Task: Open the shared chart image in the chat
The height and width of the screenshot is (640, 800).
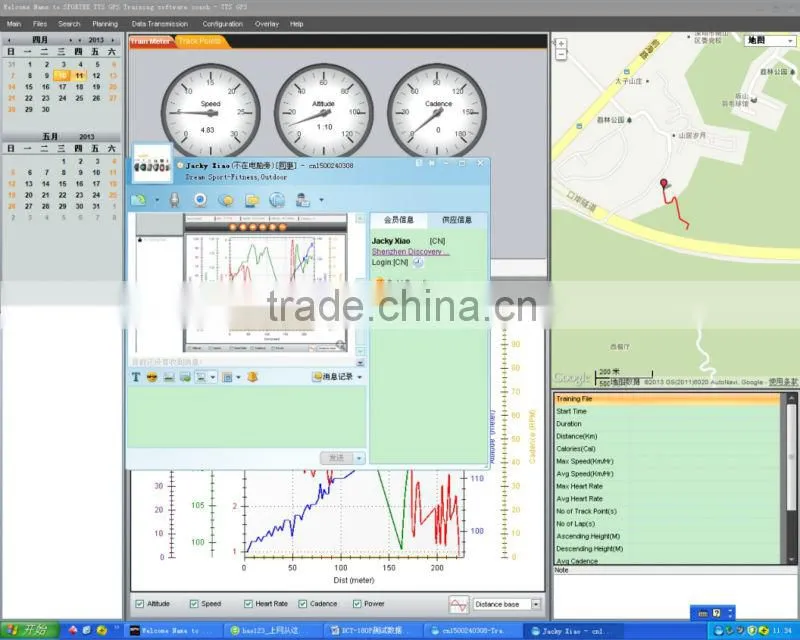Action: click(265, 283)
